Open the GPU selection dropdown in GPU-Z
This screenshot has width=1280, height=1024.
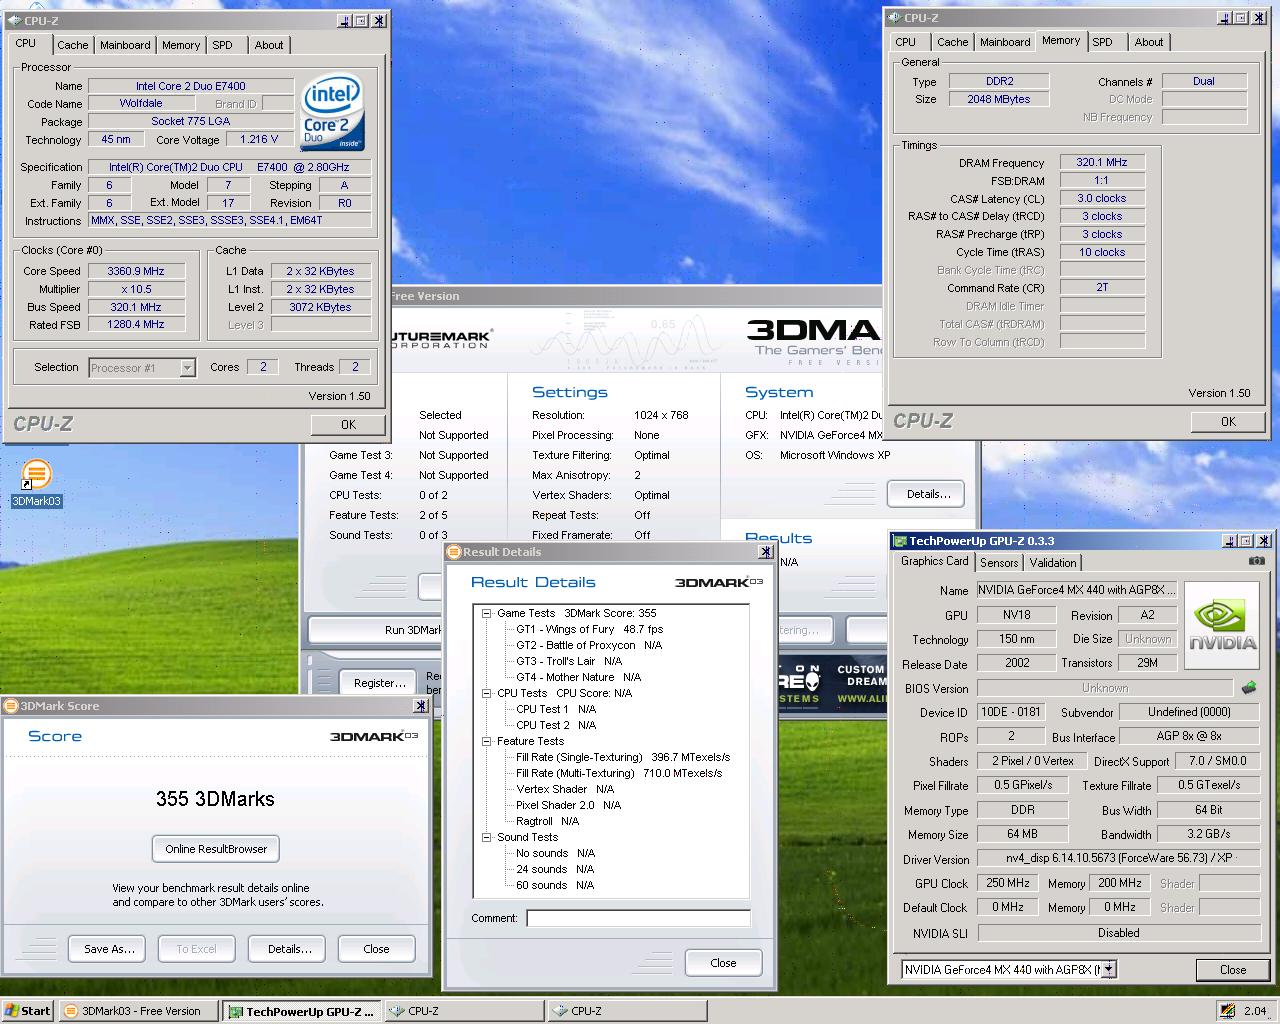(1108, 969)
